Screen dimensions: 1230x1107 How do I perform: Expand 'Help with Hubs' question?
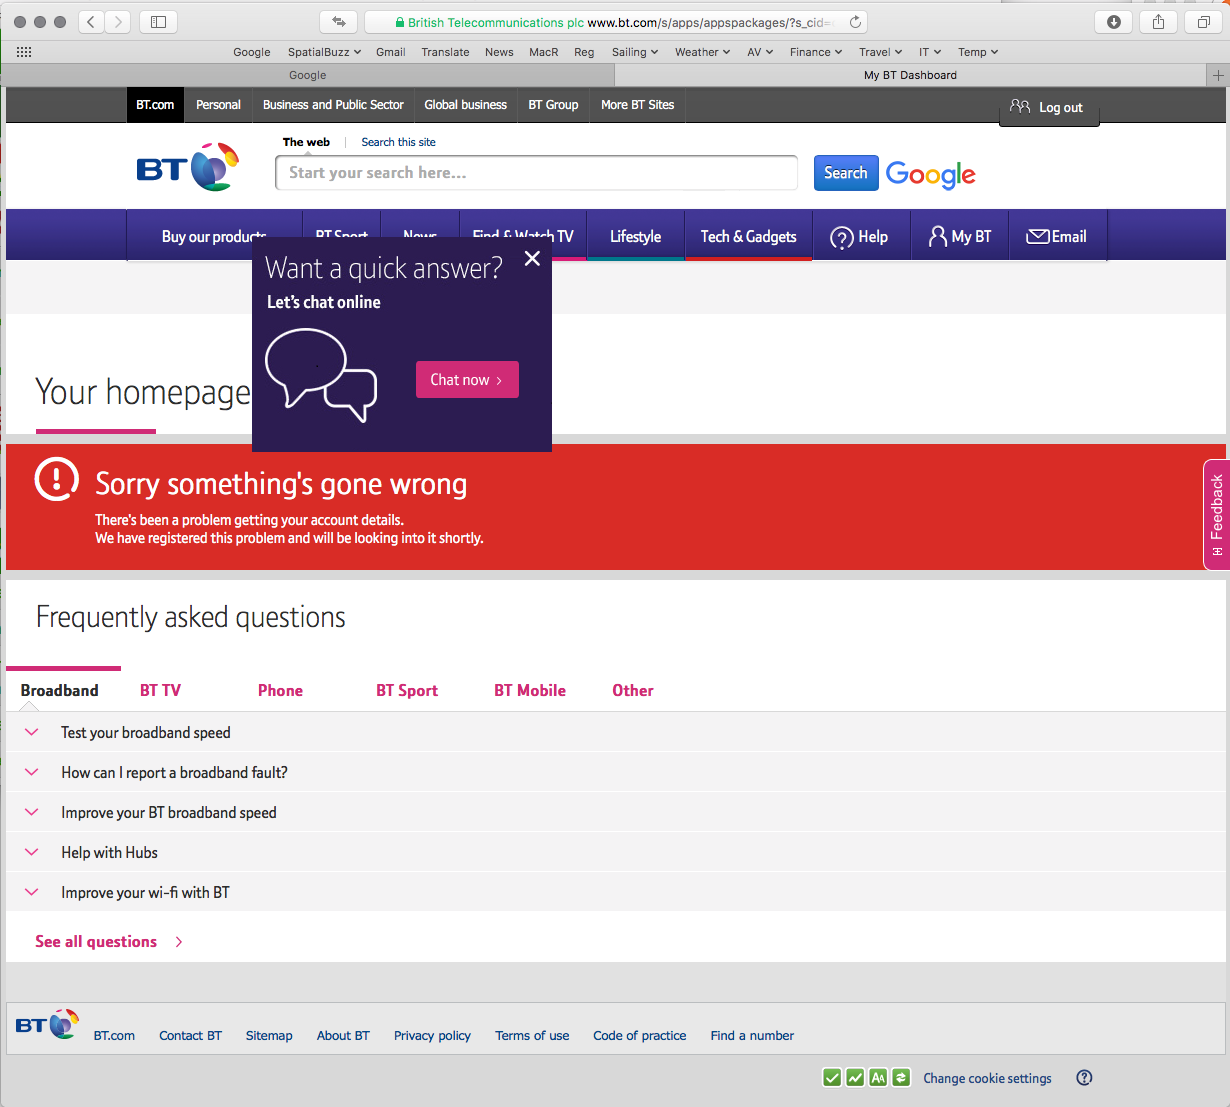pos(109,852)
